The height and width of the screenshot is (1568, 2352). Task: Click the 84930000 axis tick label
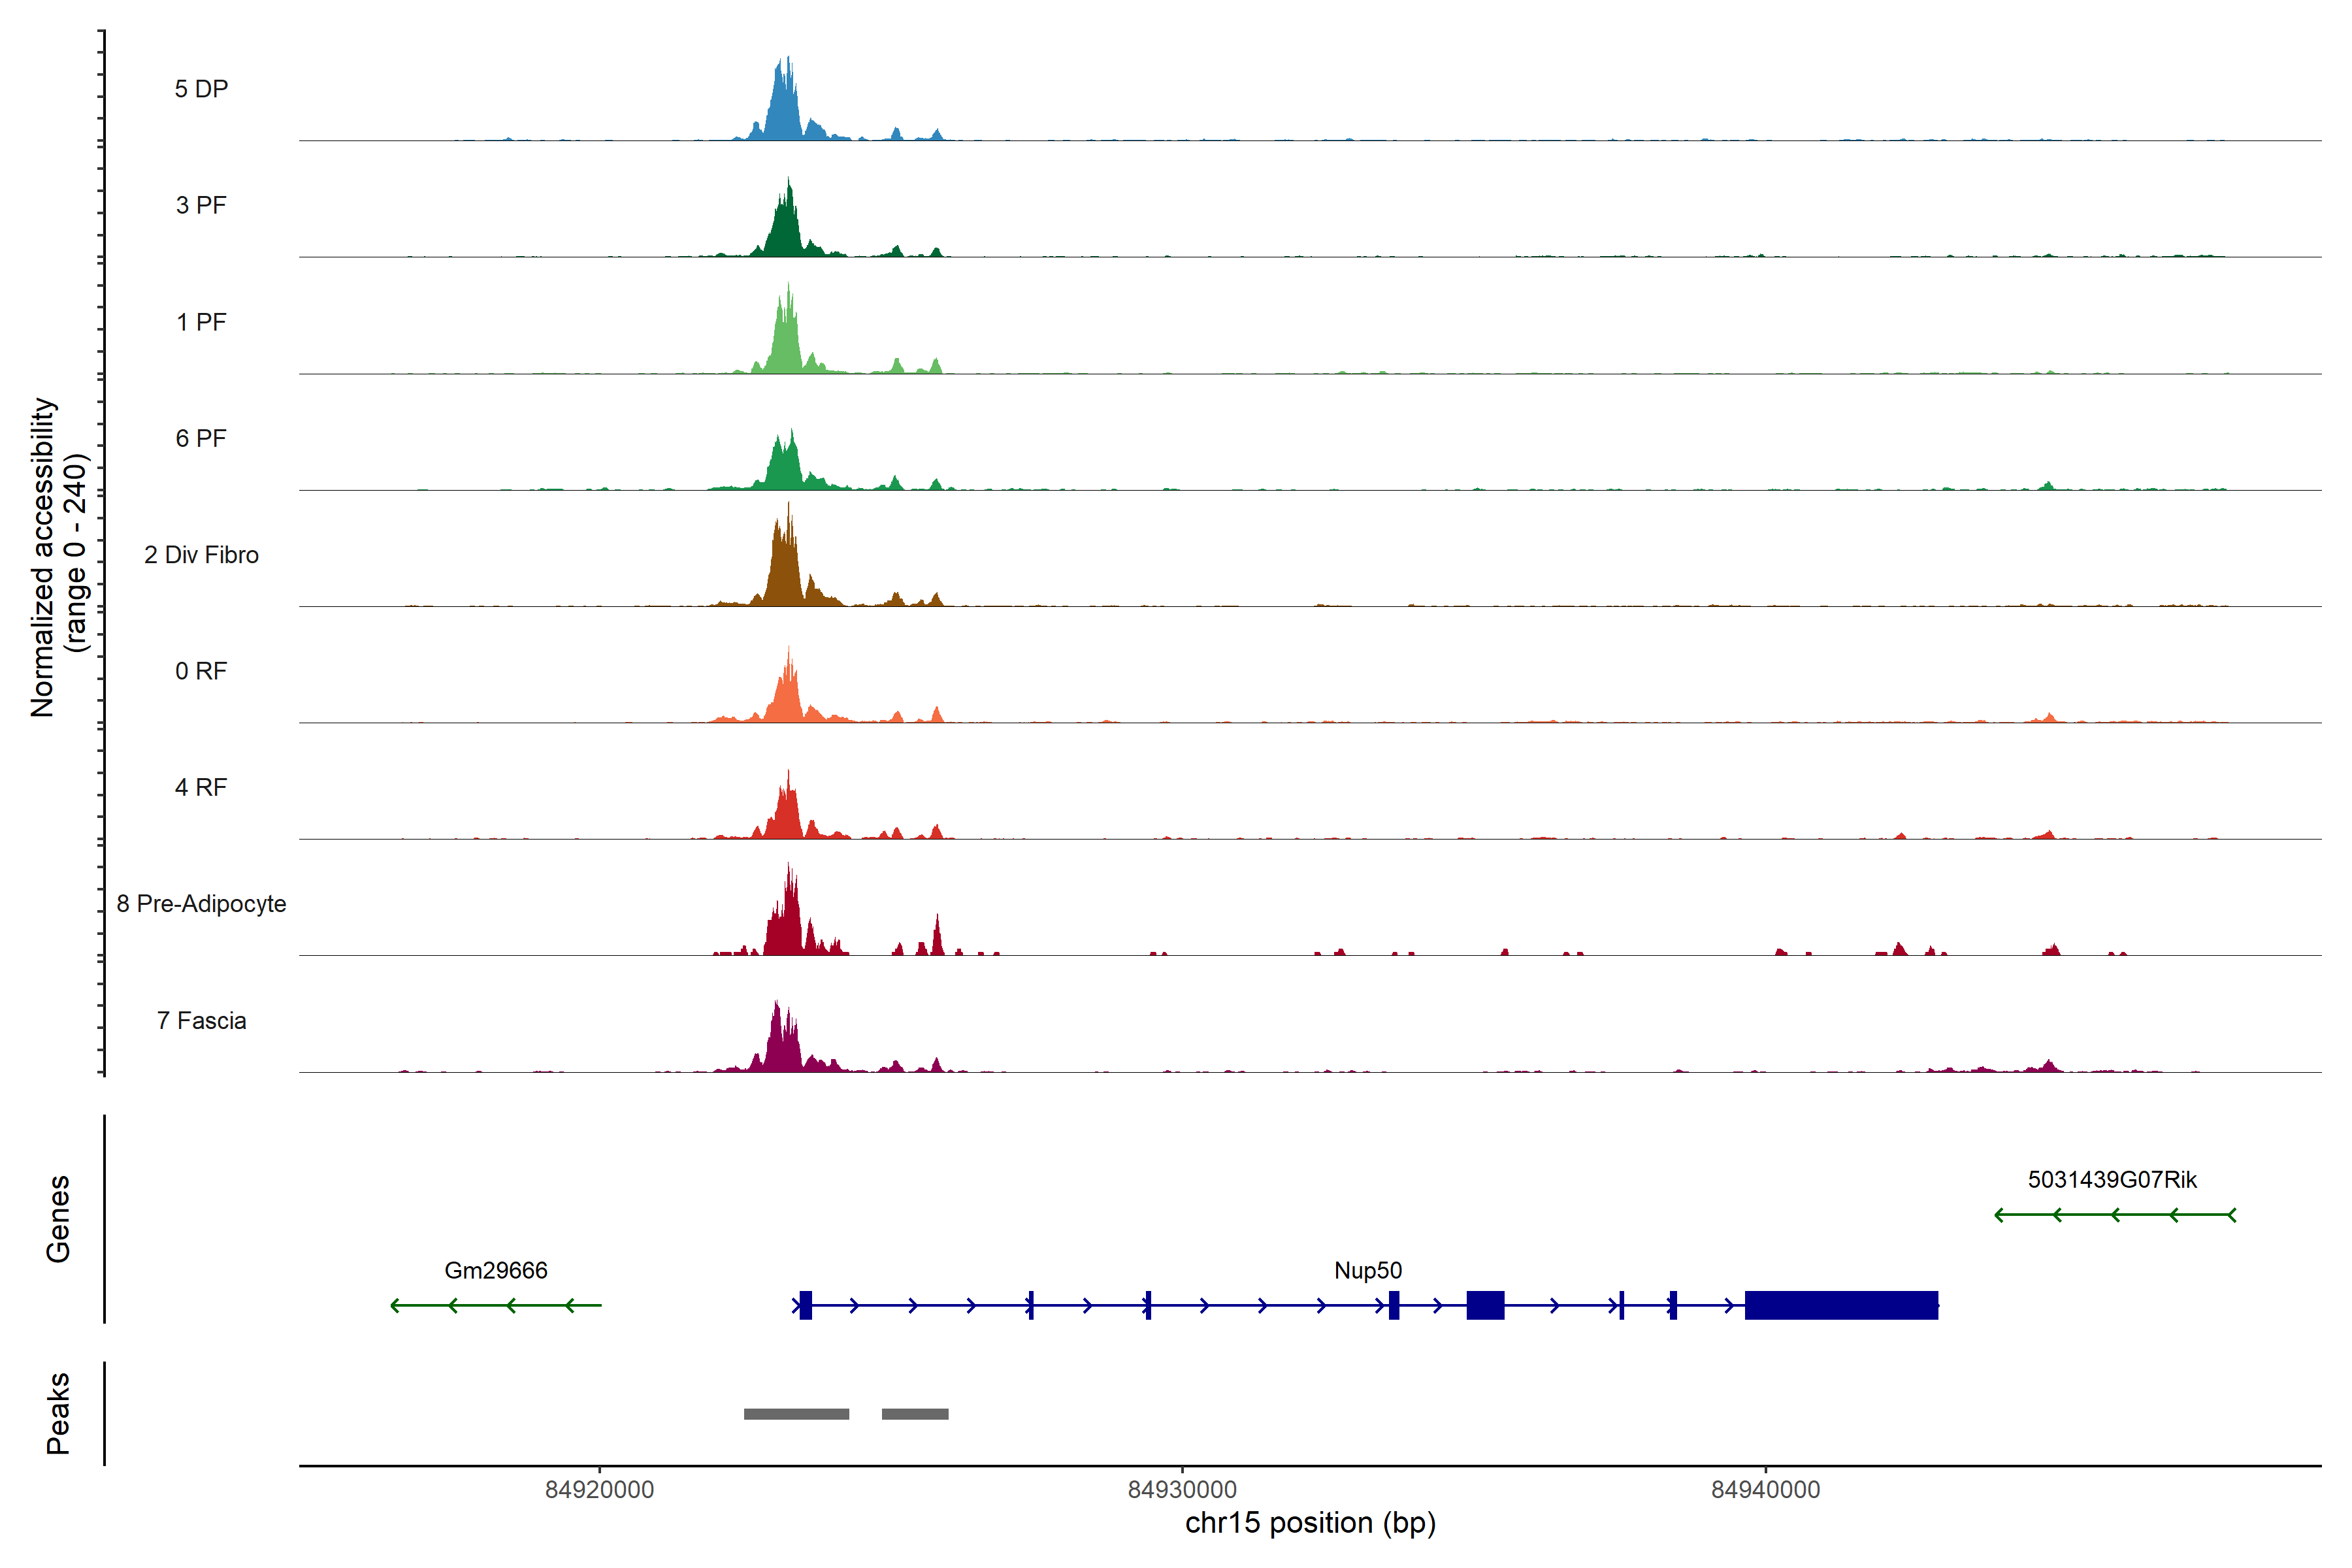1182,1489
